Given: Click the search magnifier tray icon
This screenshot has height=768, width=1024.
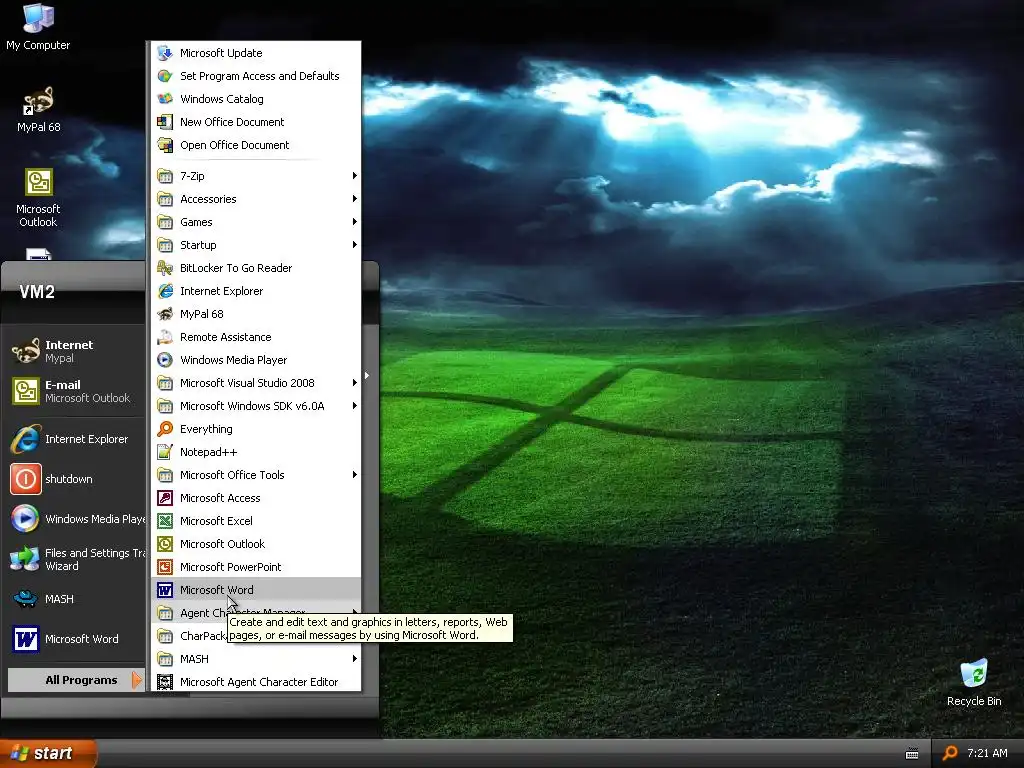Looking at the screenshot, I should click(x=950, y=753).
